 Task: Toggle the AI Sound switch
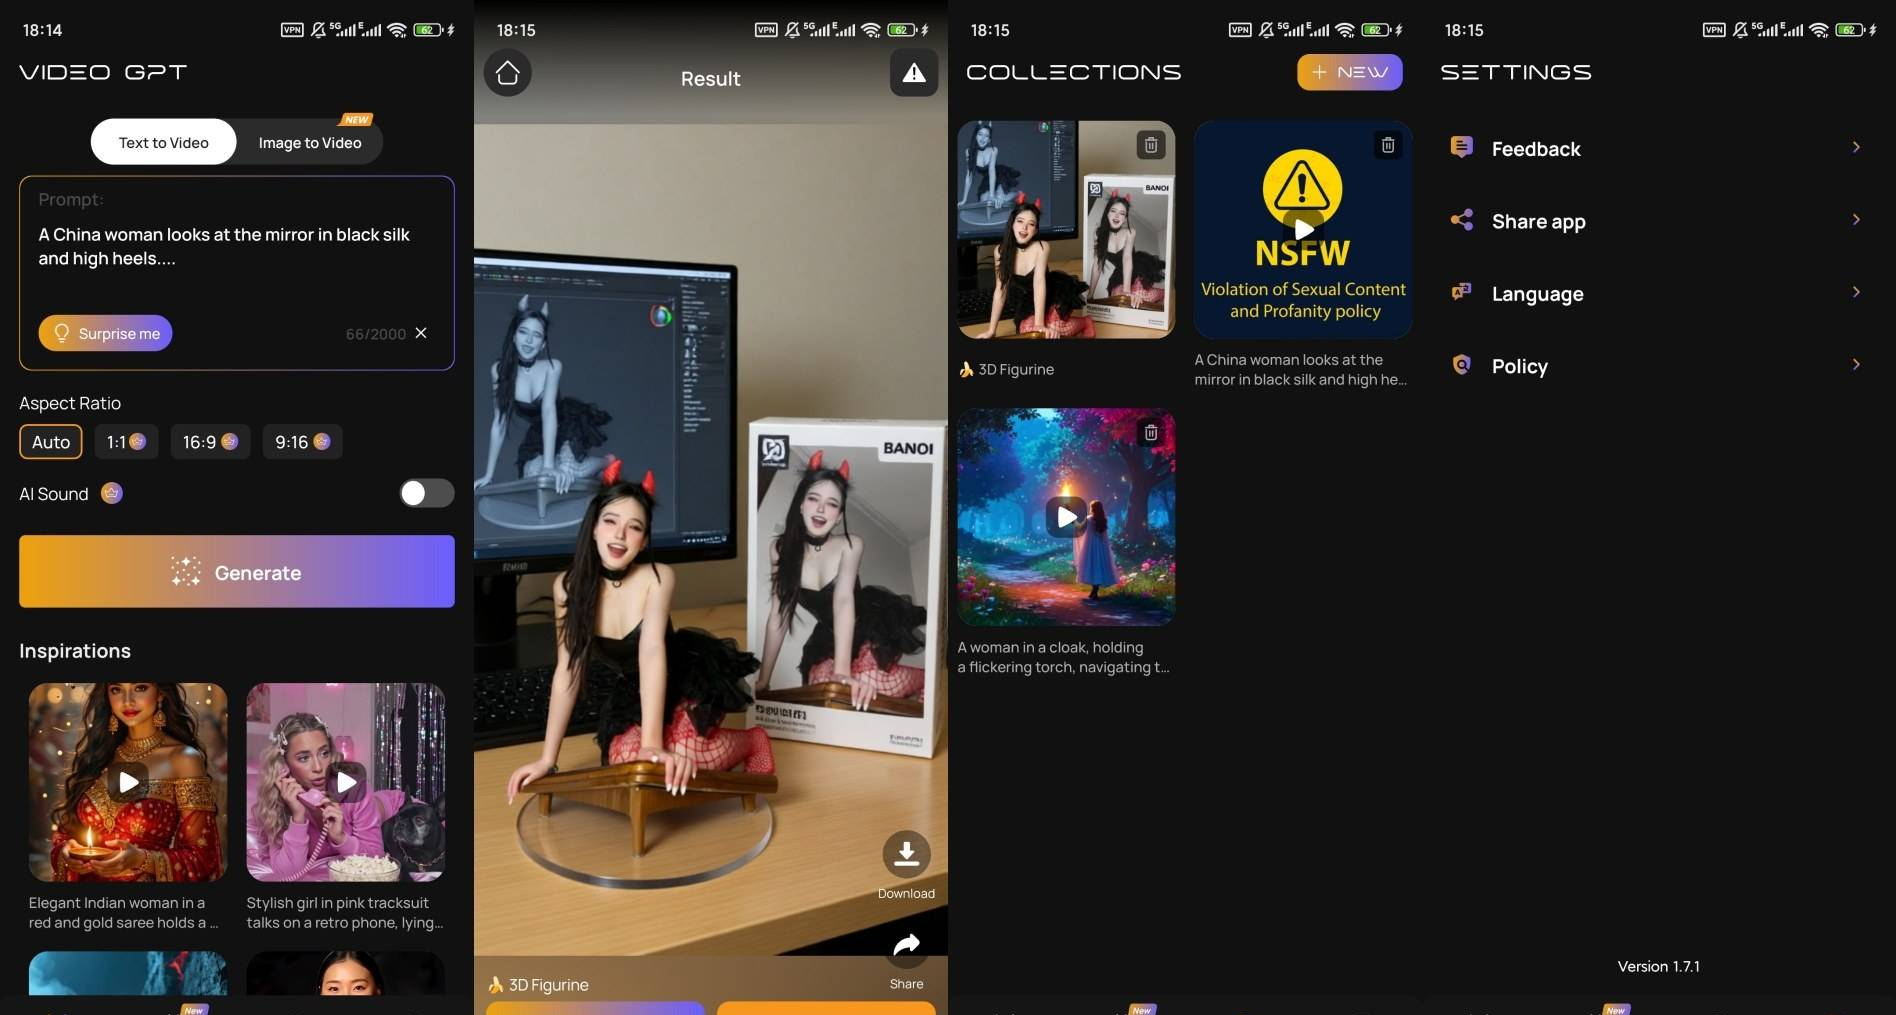coord(427,493)
